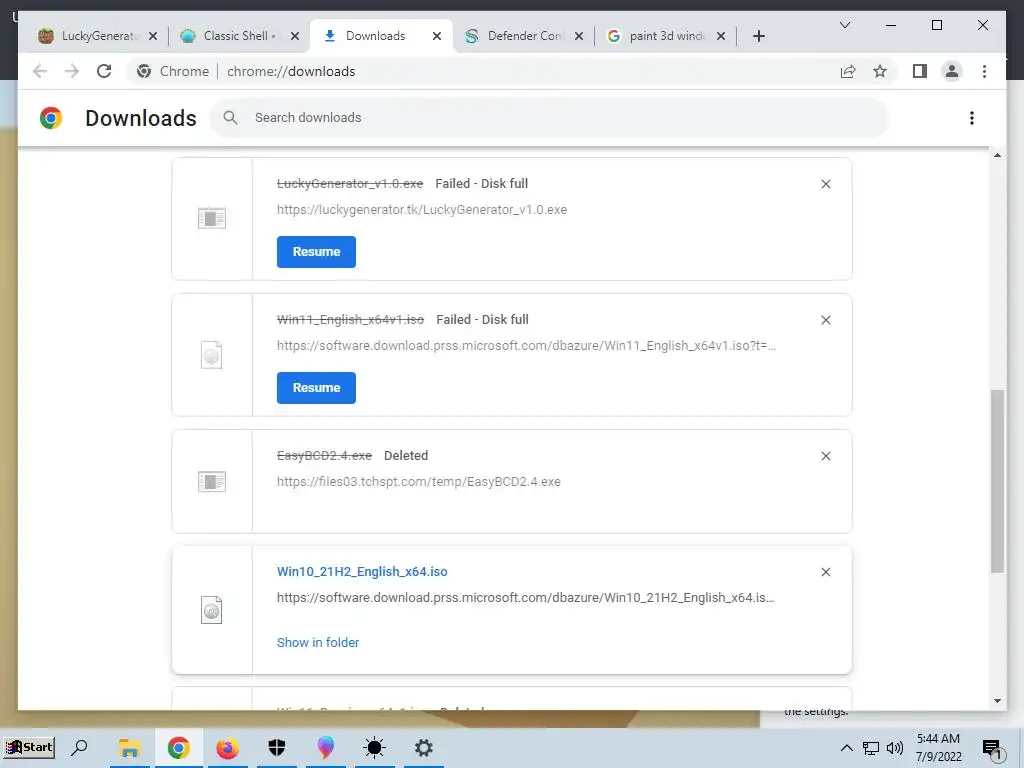1024x768 pixels.
Task: Open taskbar search magnifier
Action: click(x=80, y=747)
